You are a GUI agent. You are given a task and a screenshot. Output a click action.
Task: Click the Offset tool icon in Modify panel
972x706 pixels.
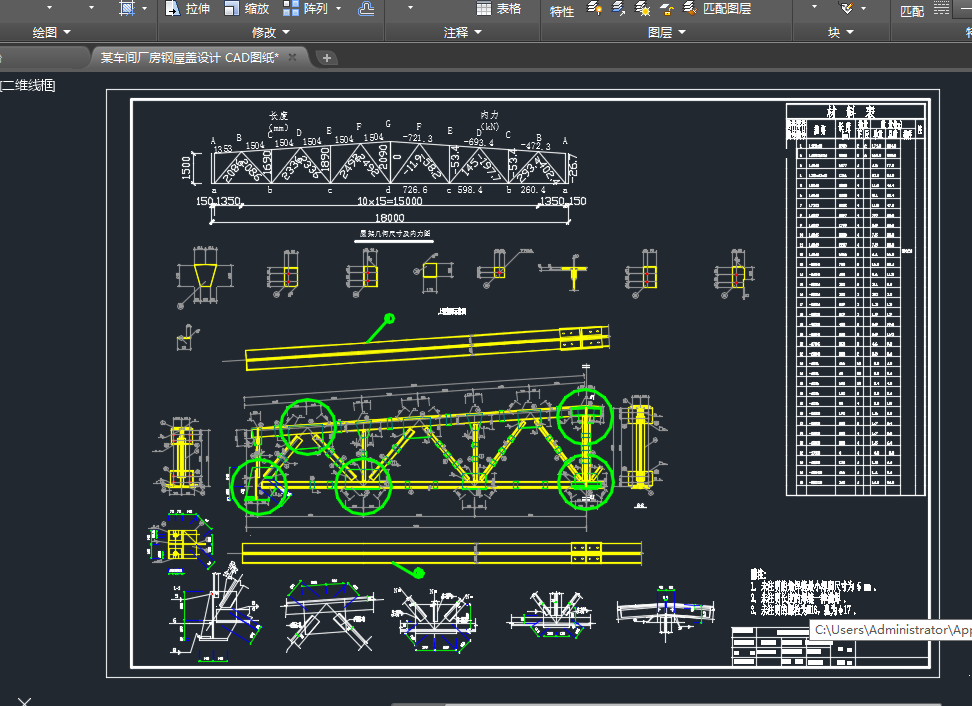[366, 8]
